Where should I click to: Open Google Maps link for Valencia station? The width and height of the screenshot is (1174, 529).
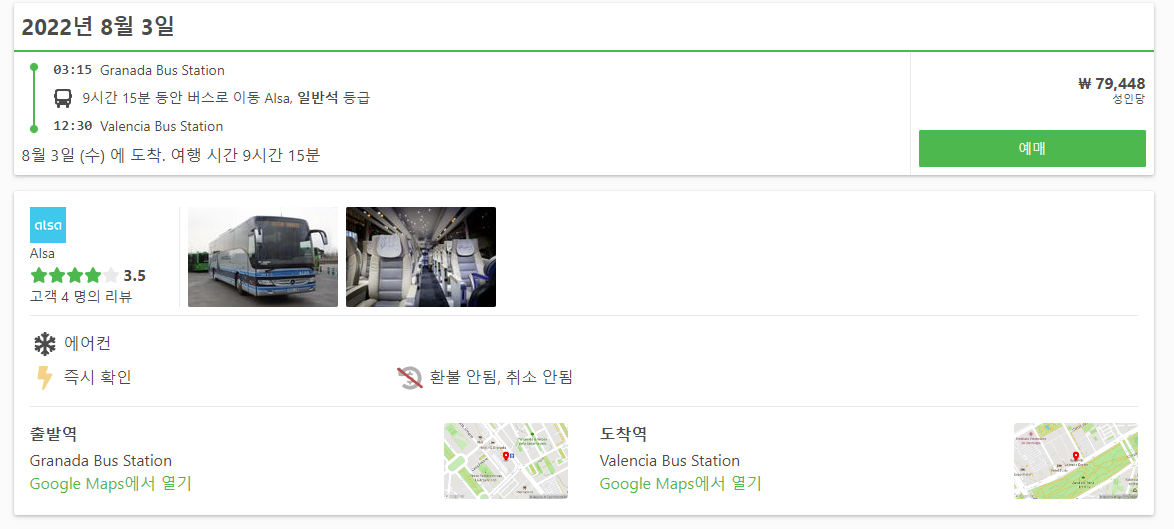point(681,483)
